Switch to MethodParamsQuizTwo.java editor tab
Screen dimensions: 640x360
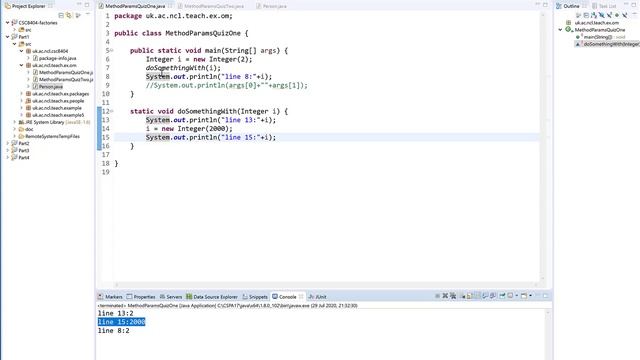point(214,6)
